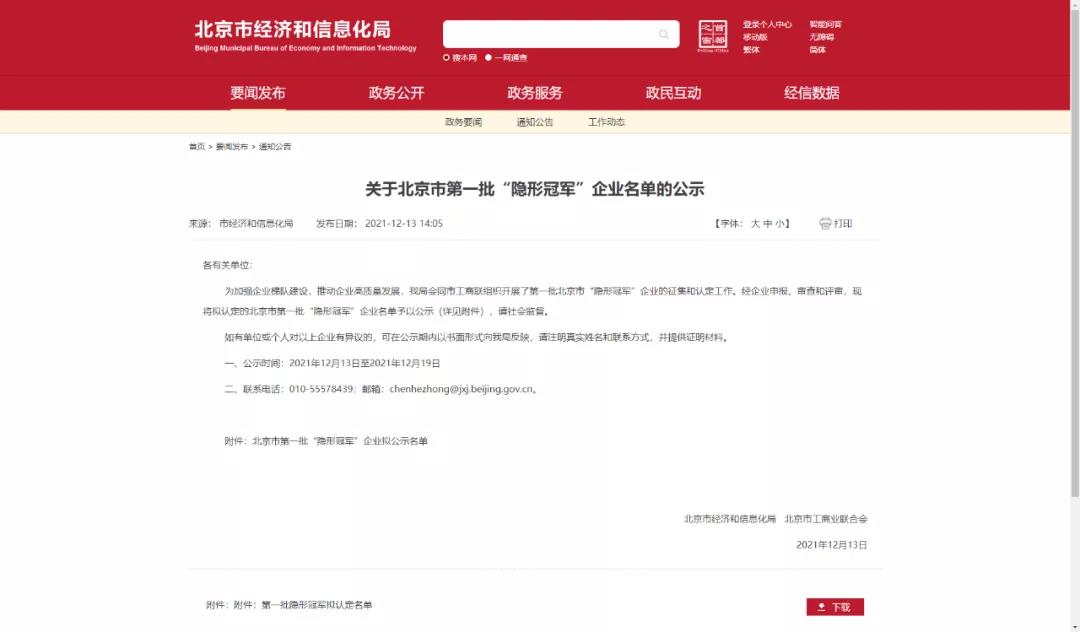Open the 政务要闻 sub-navigation item
Viewport: 1080px width, 632px height.
(463, 122)
